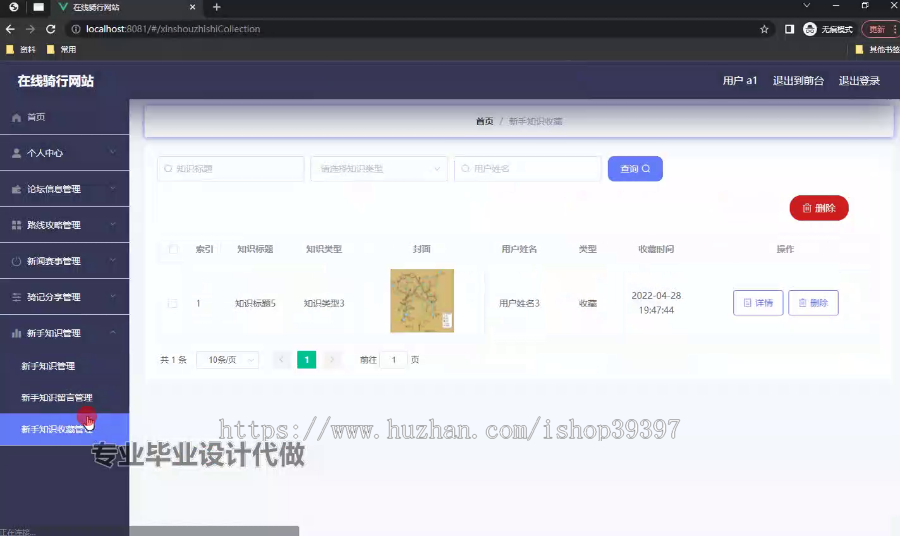Click the 在线骑行网站 site title
The image size is (900, 536).
pyautogui.click(x=56, y=81)
